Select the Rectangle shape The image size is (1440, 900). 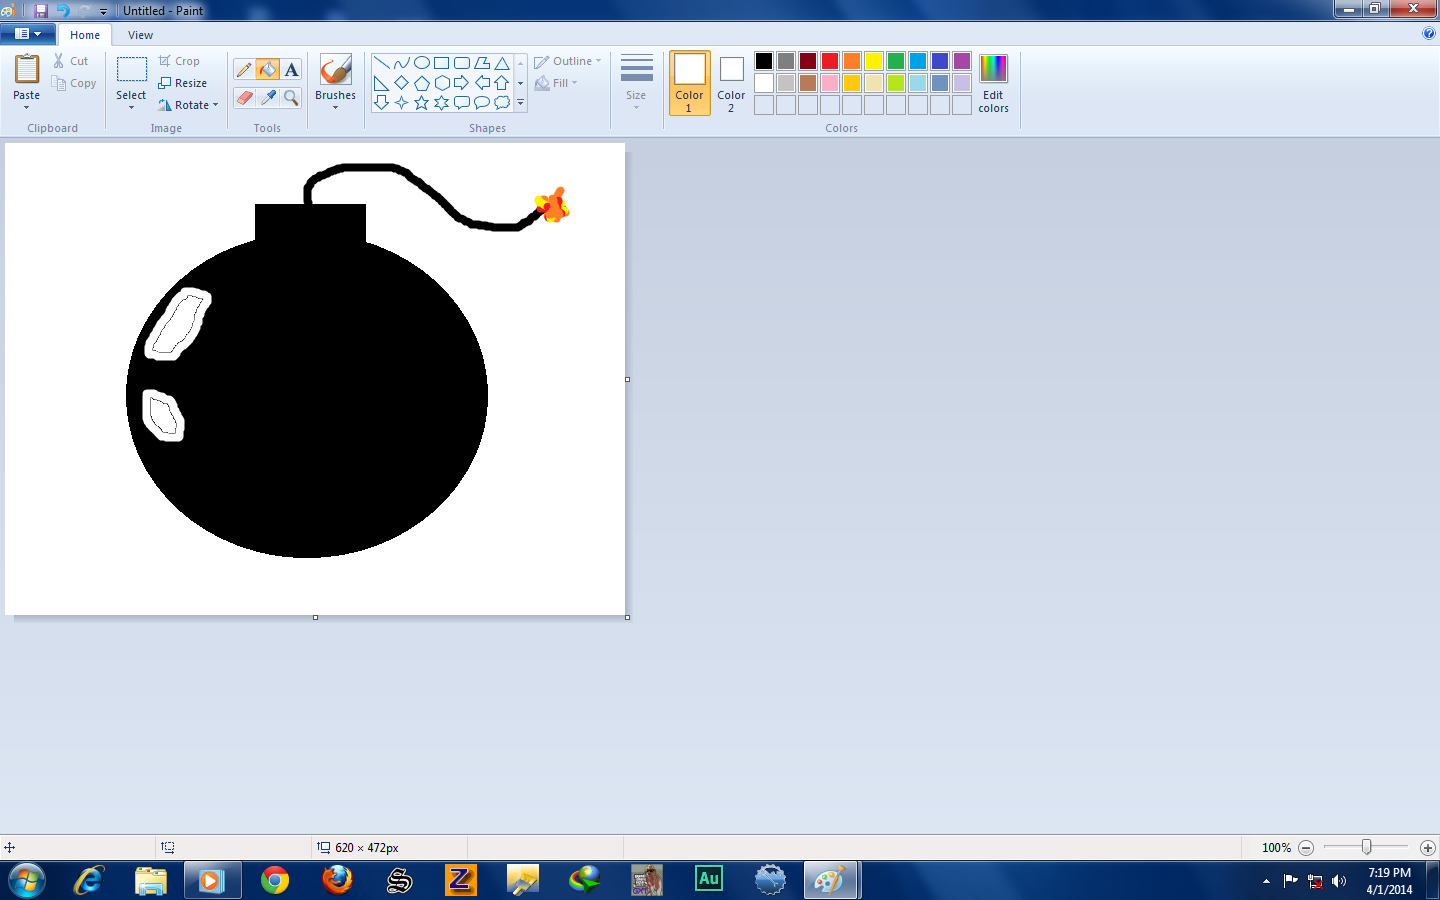[x=441, y=63]
